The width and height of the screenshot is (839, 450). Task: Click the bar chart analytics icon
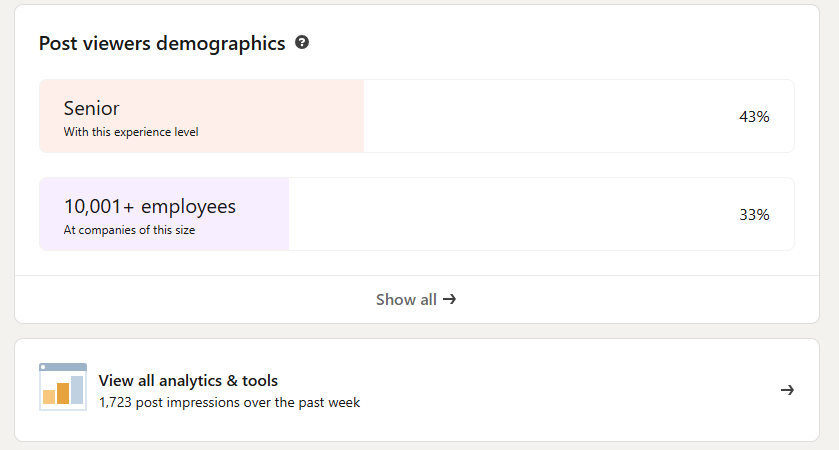tap(63, 387)
